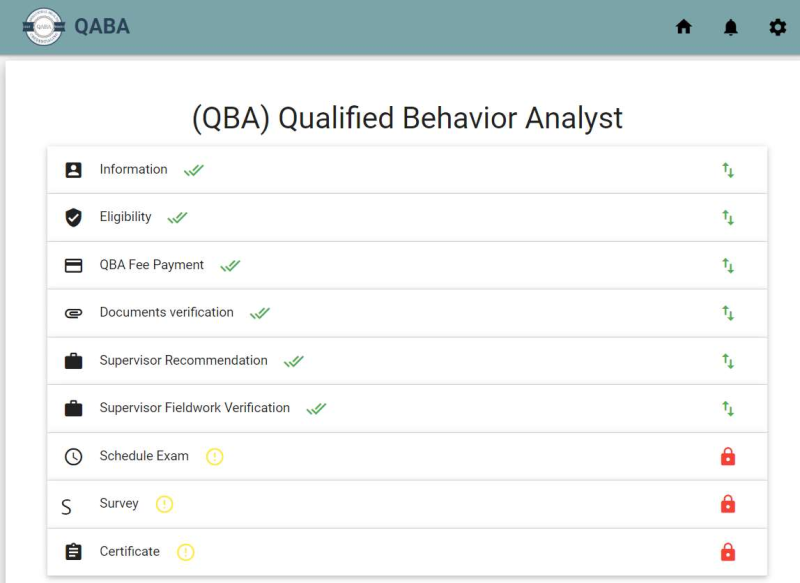
Task: Click the credit card icon for Fee Payment
Action: pyautogui.click(x=73, y=265)
